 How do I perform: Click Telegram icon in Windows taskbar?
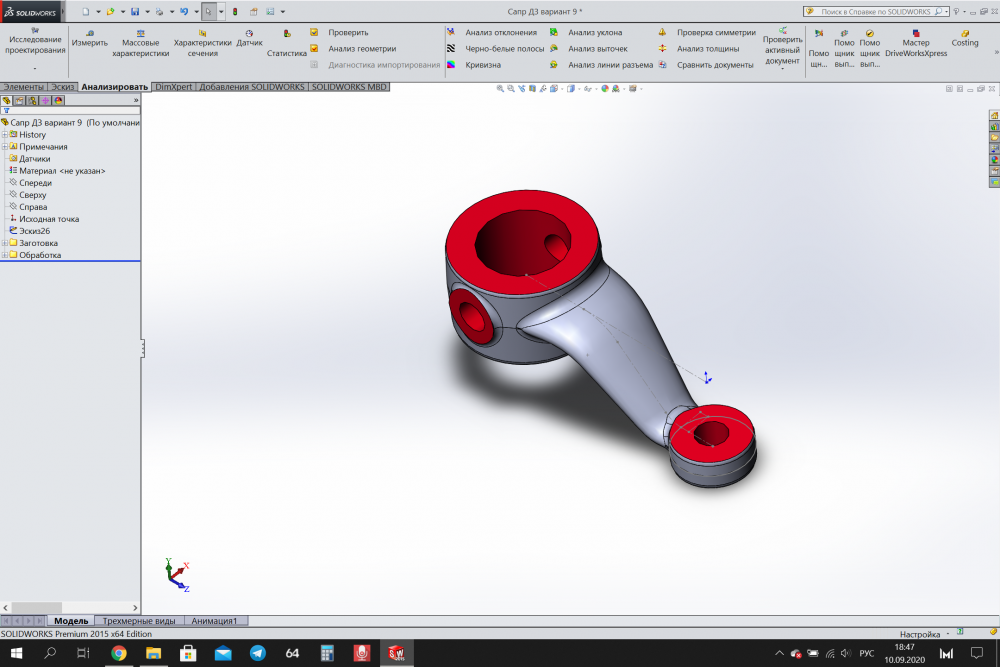click(x=257, y=653)
